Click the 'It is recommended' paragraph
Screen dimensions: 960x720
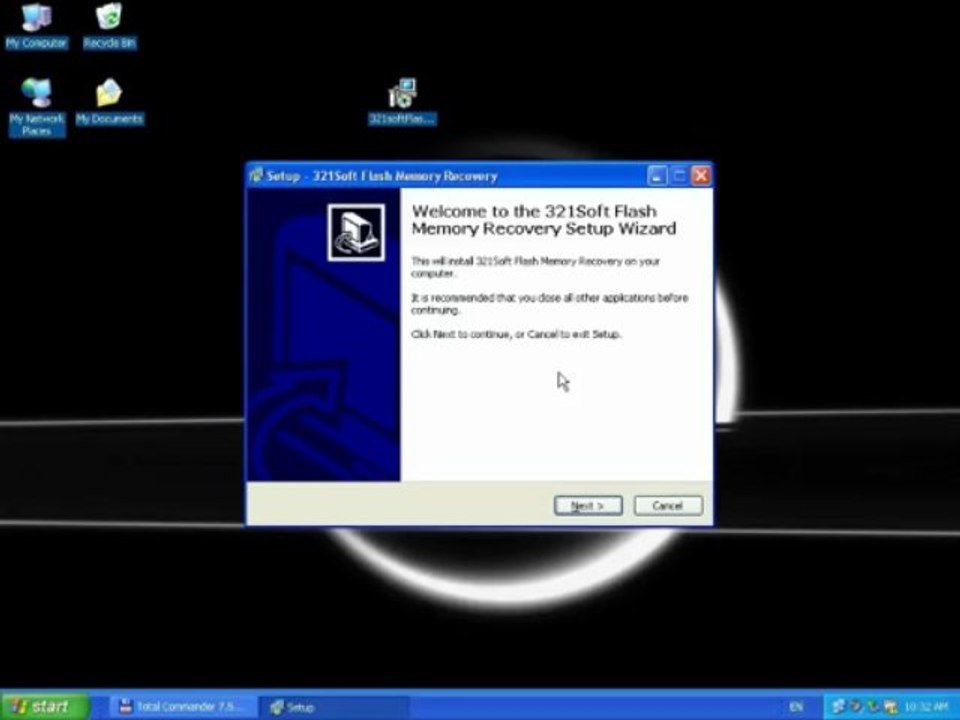click(550, 304)
